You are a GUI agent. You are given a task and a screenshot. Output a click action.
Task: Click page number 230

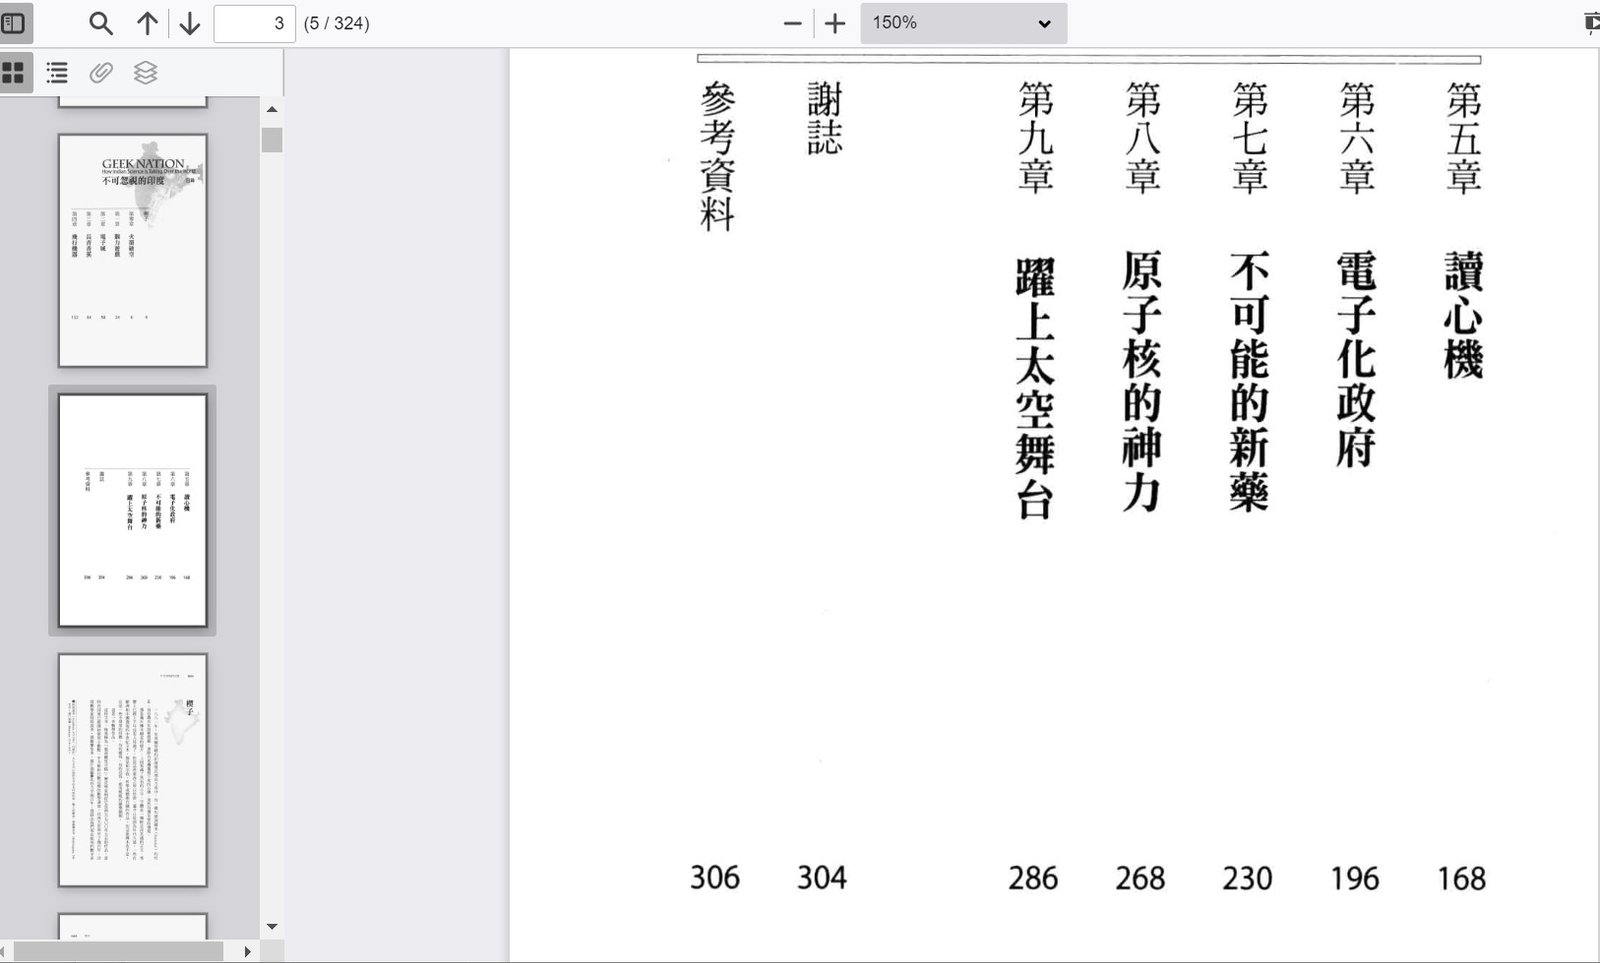coord(1247,879)
